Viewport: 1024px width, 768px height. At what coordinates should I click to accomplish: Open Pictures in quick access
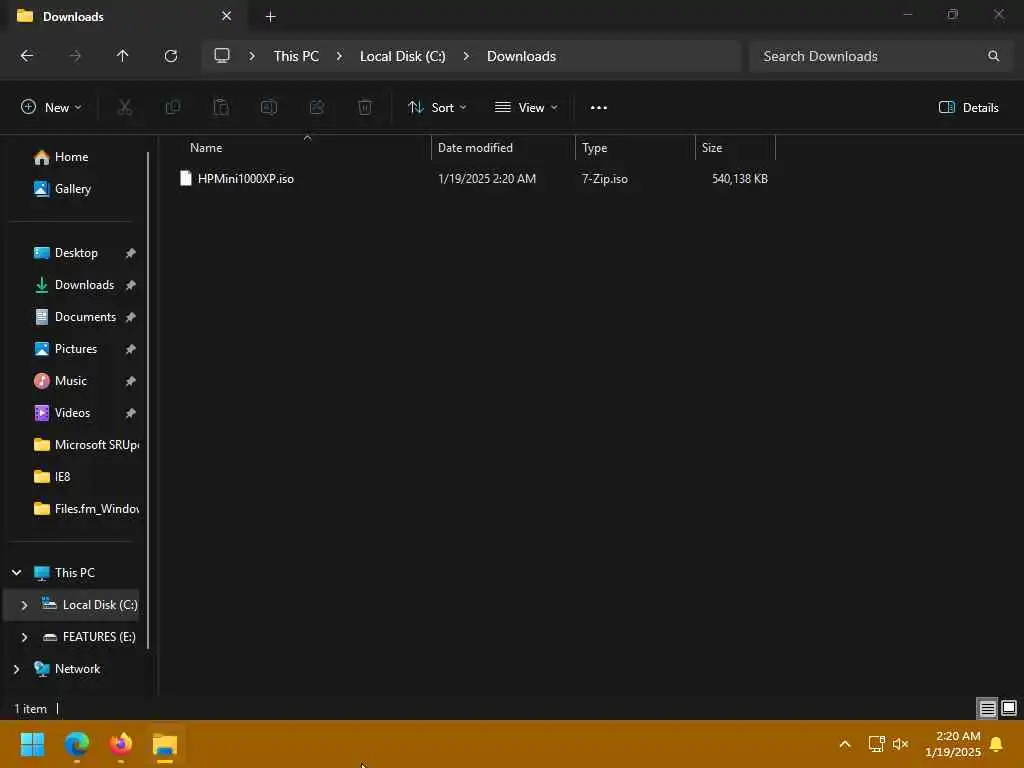click(x=65, y=349)
